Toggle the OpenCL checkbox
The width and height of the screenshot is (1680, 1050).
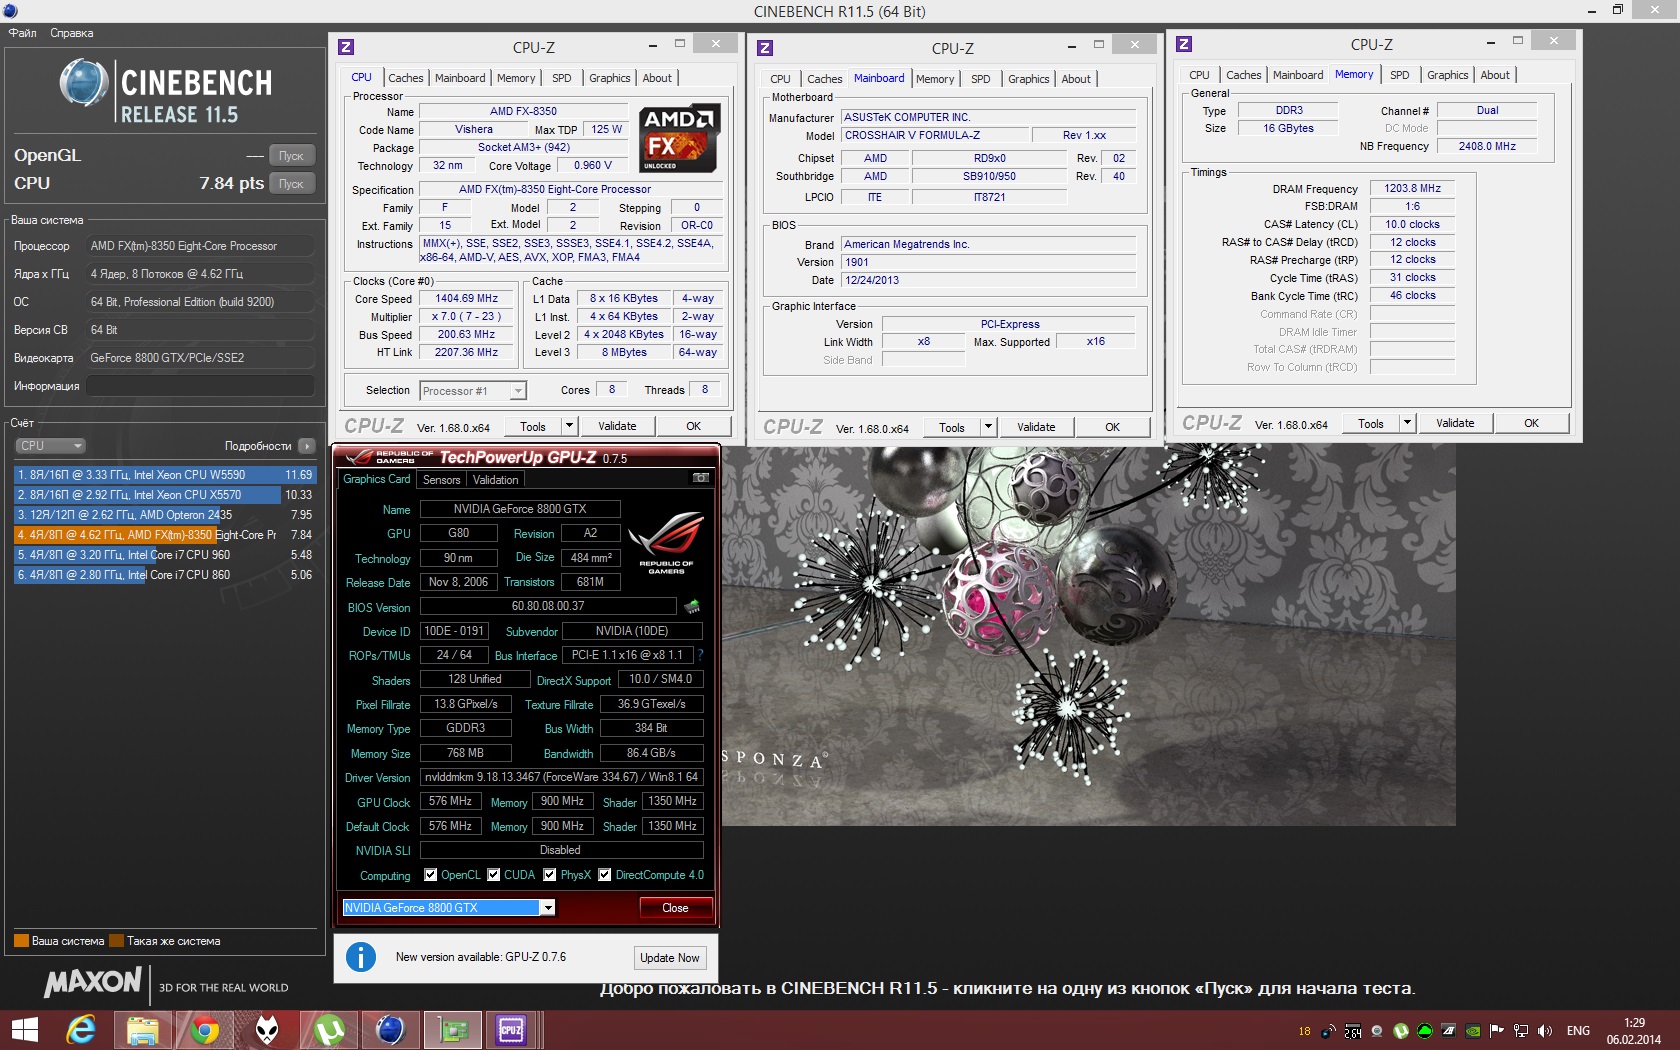[x=431, y=875]
